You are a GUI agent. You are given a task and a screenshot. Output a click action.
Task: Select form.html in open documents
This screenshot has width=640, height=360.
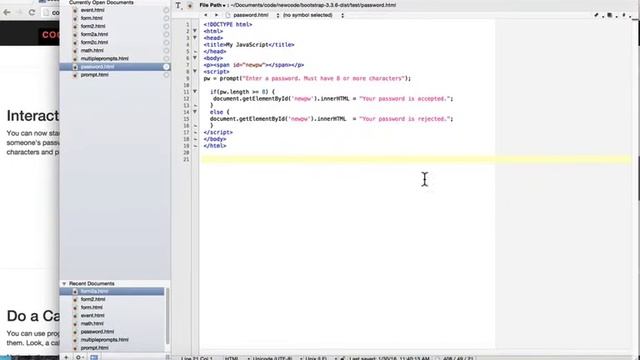pos(91,18)
